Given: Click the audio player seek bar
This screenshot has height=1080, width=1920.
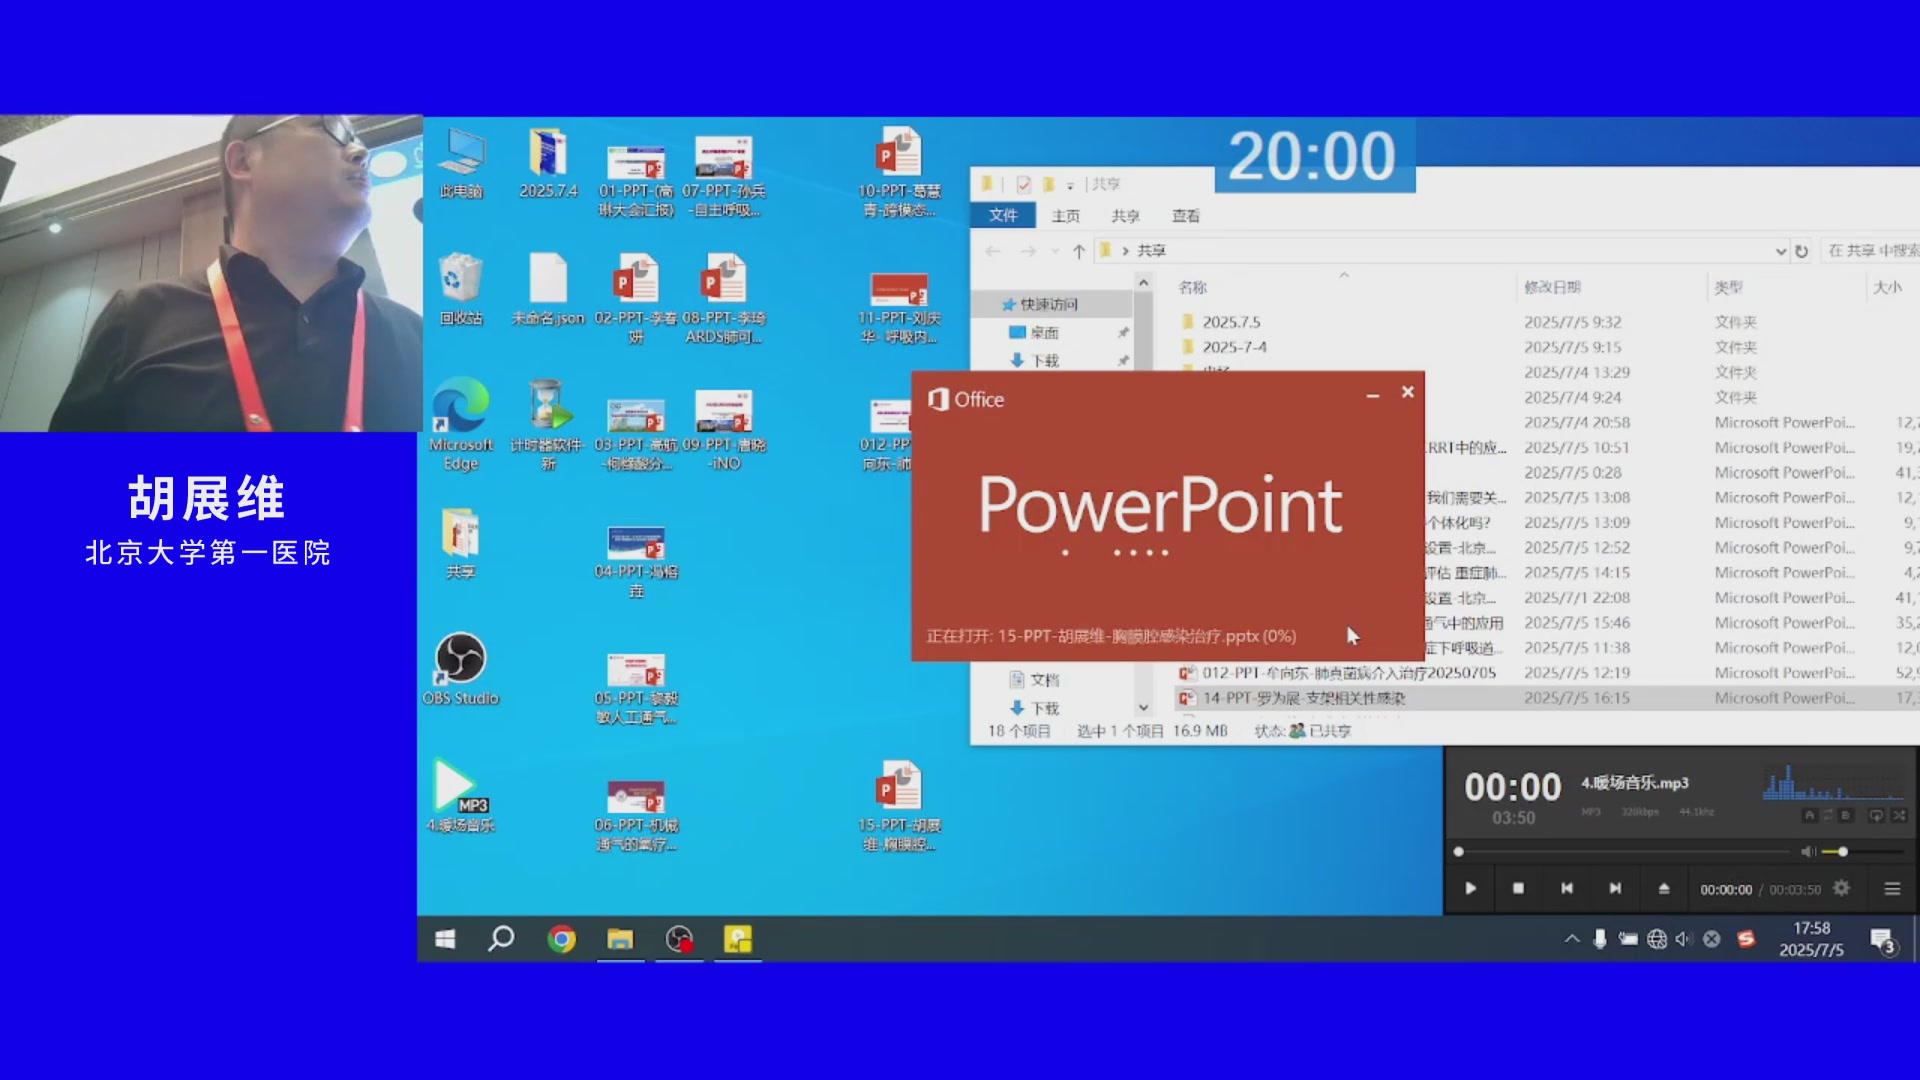Looking at the screenshot, I should click(x=1621, y=852).
